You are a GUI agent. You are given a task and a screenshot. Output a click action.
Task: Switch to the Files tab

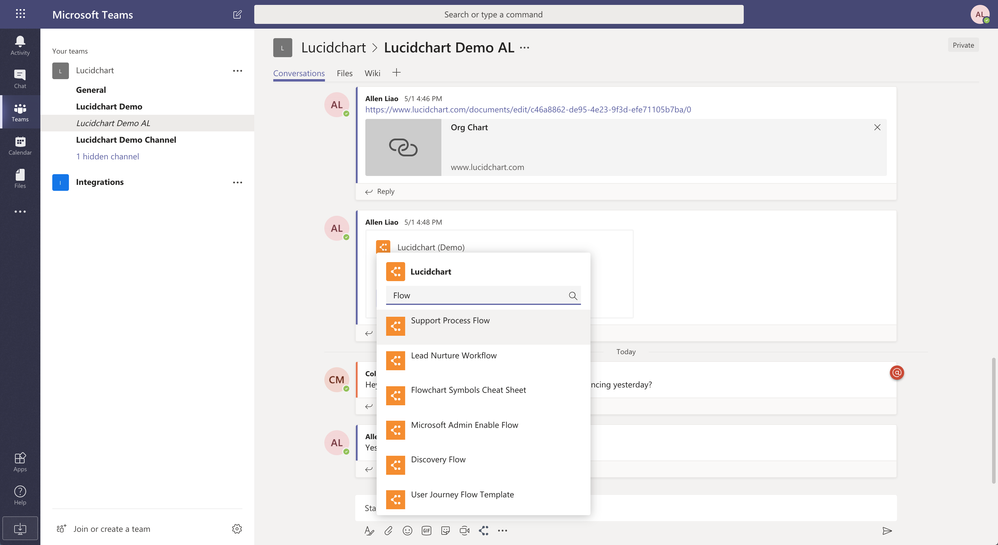click(x=344, y=73)
